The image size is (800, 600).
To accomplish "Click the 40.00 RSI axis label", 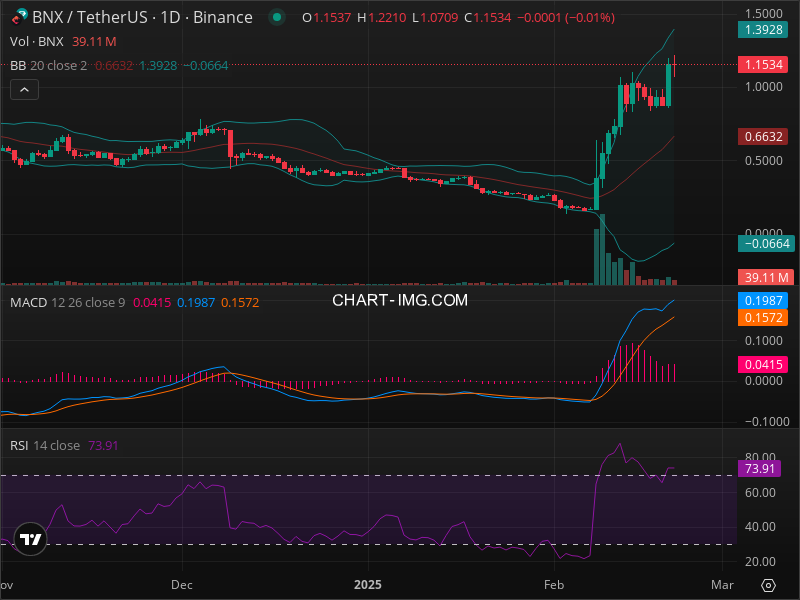I will point(760,527).
